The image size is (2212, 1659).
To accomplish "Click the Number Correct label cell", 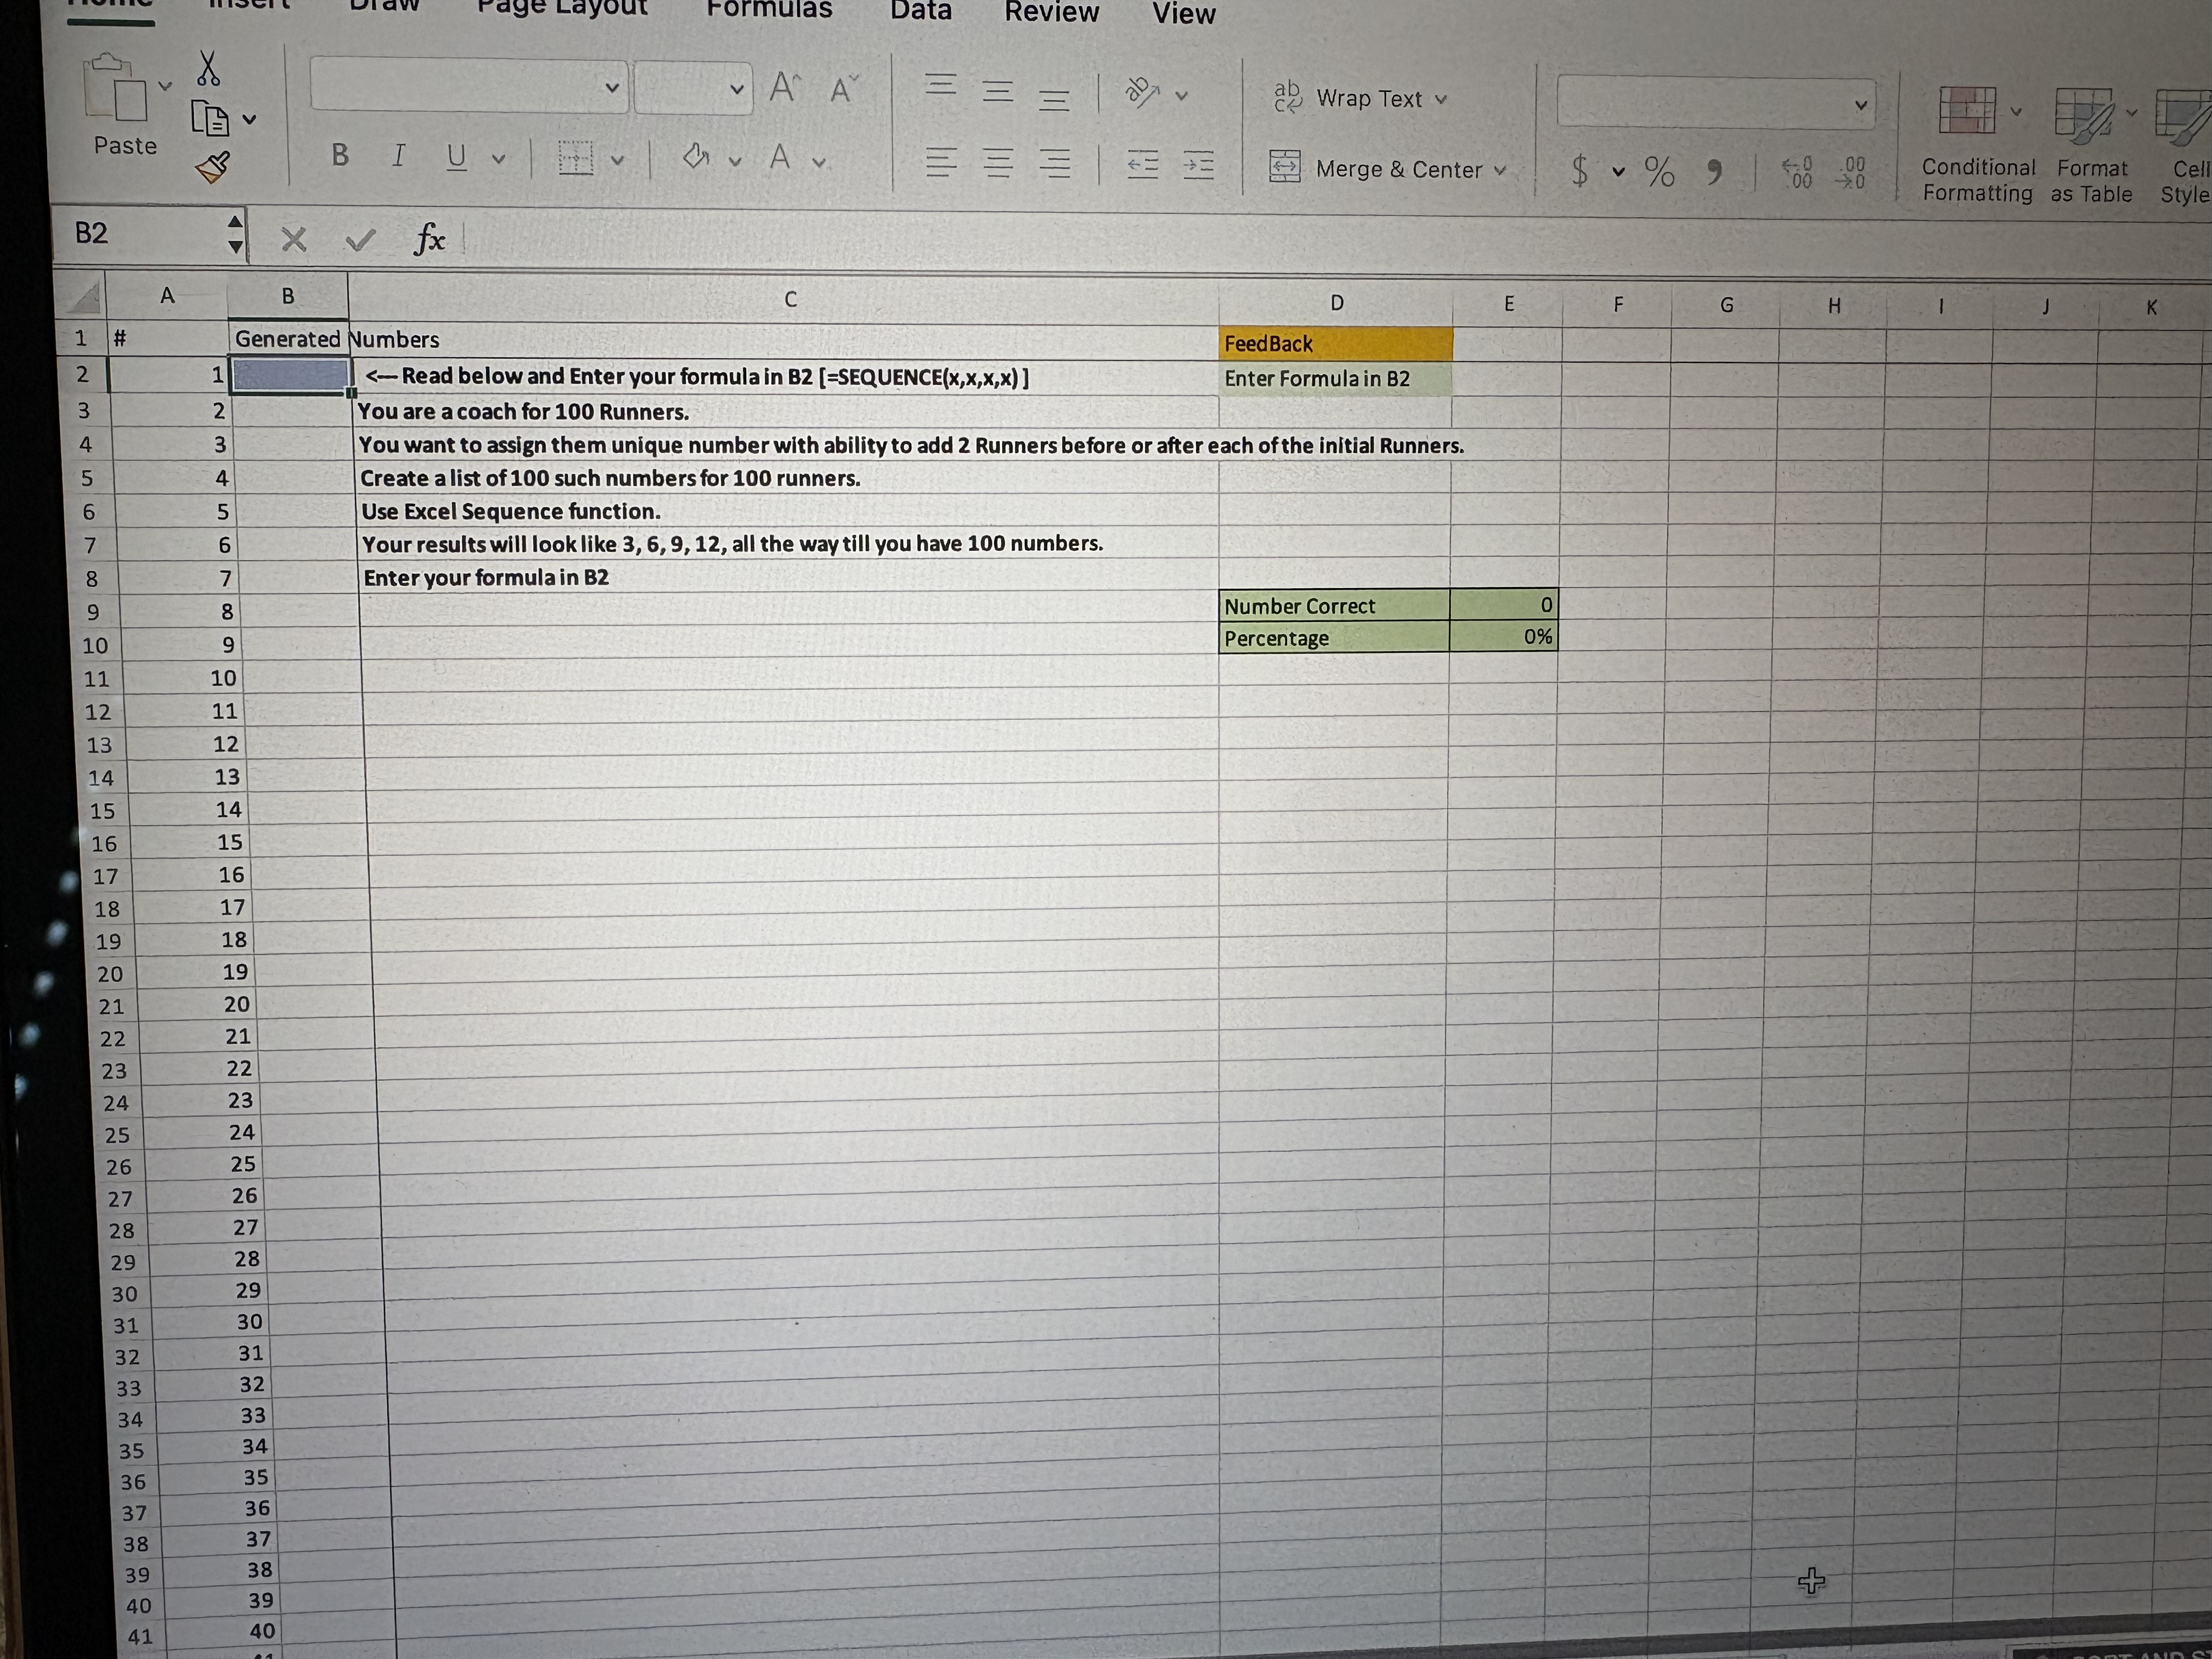I will coord(1334,606).
